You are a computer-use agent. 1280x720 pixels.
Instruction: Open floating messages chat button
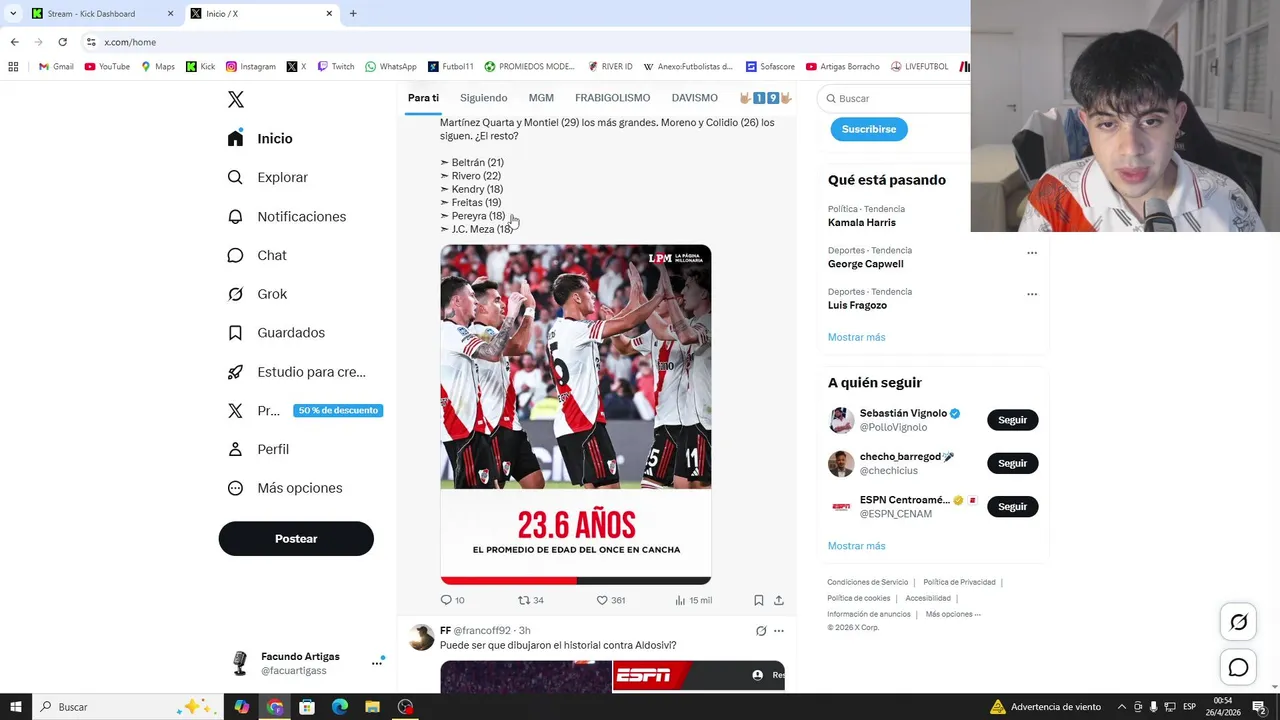[1238, 667]
